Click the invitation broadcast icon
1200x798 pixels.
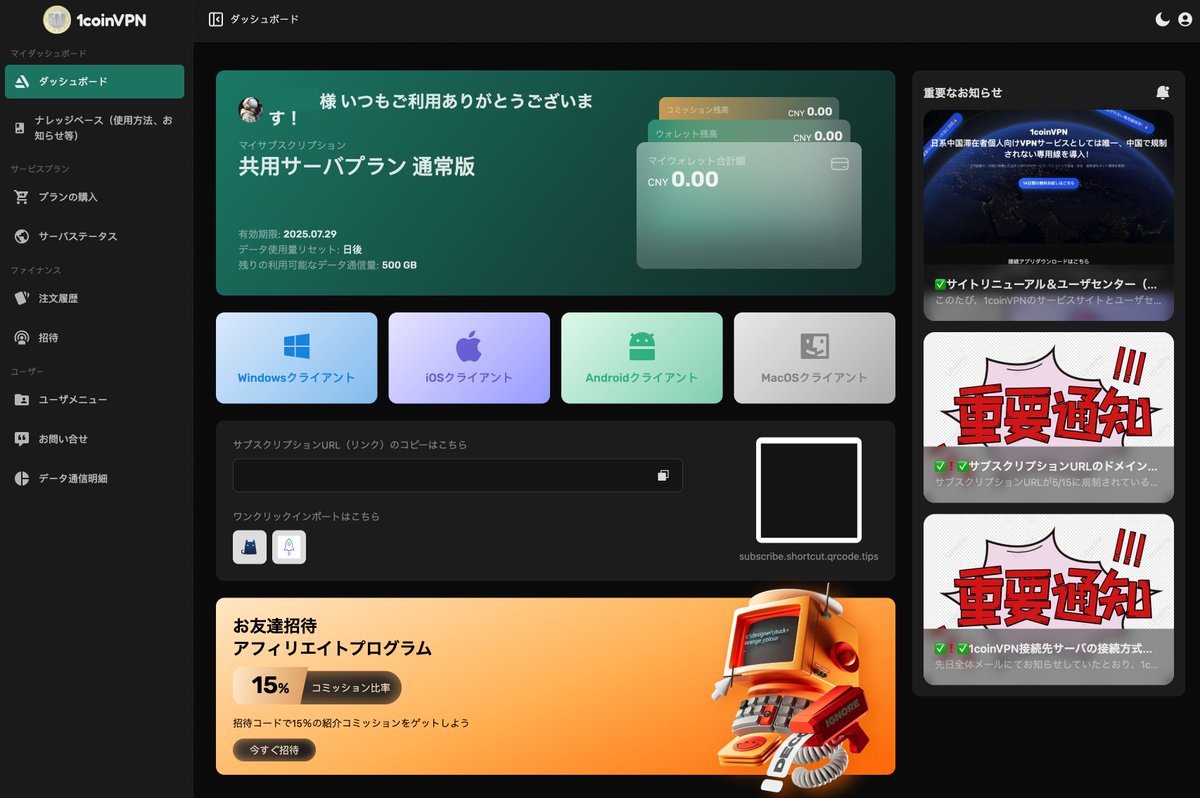click(x=21, y=338)
